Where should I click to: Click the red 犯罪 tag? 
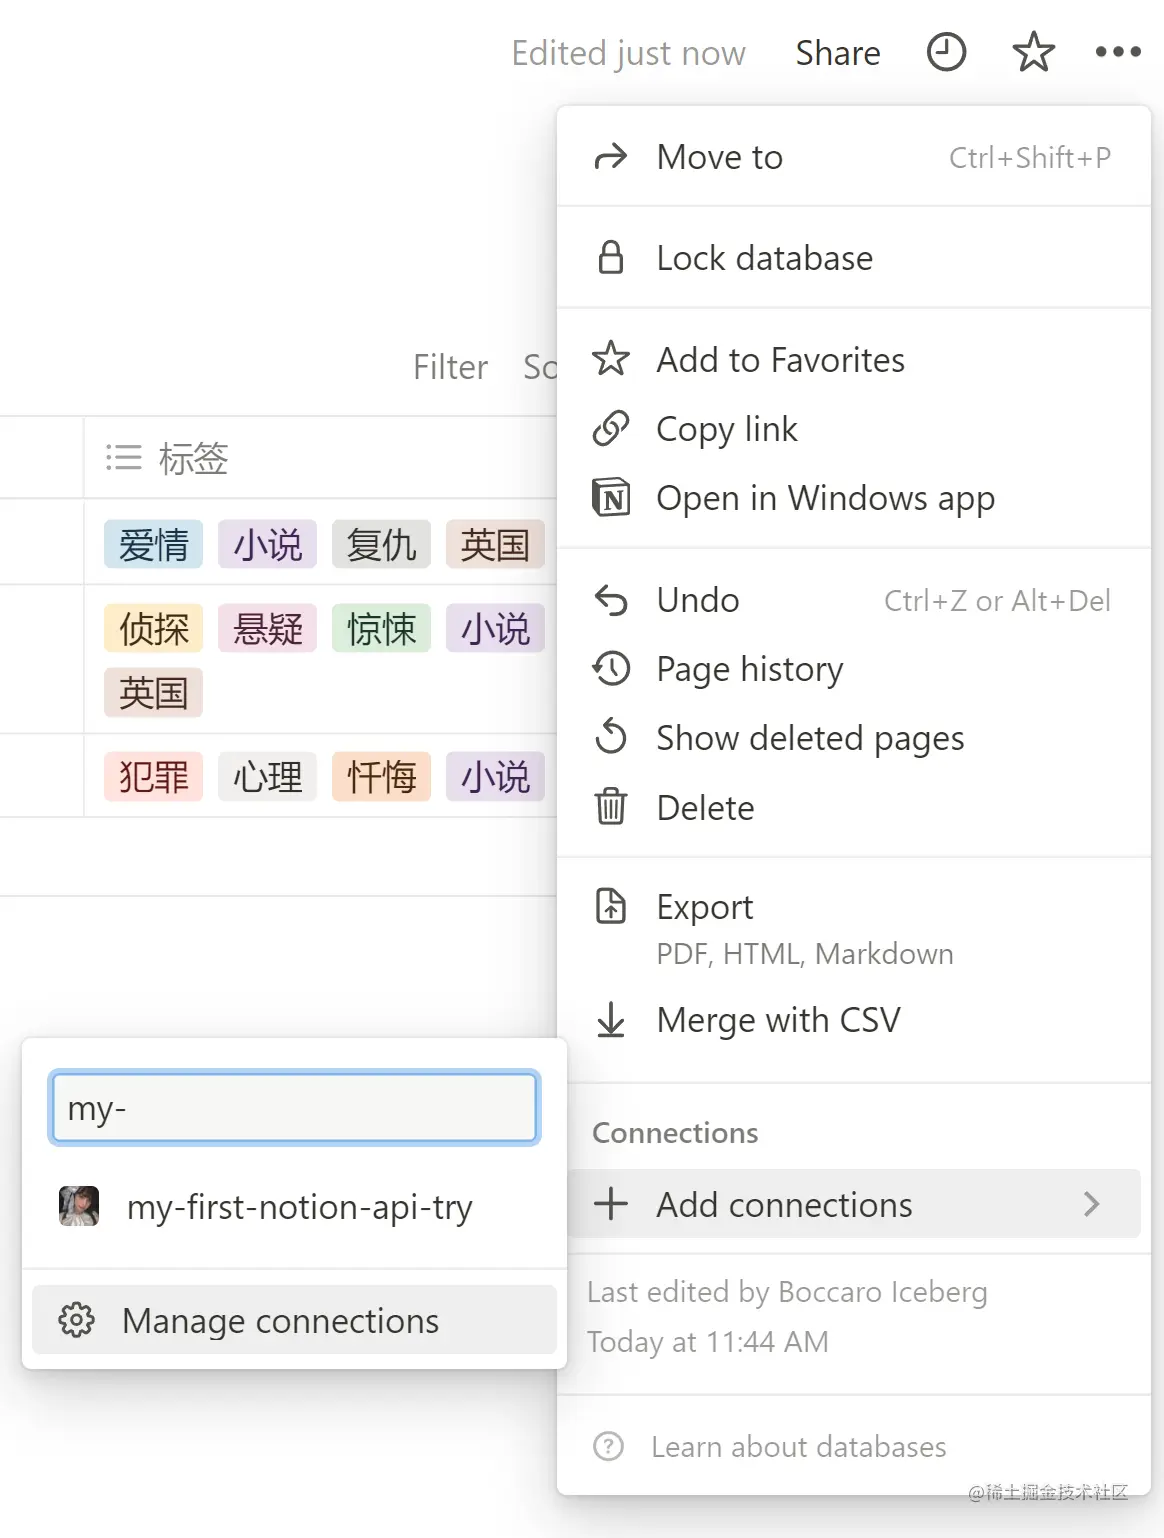click(x=153, y=777)
